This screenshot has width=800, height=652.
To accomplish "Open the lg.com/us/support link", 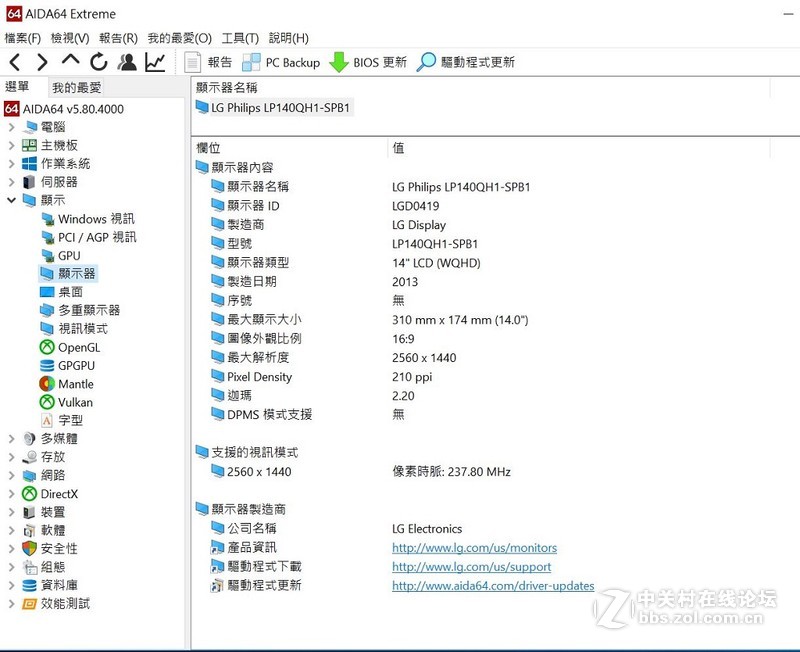I will click(471, 567).
